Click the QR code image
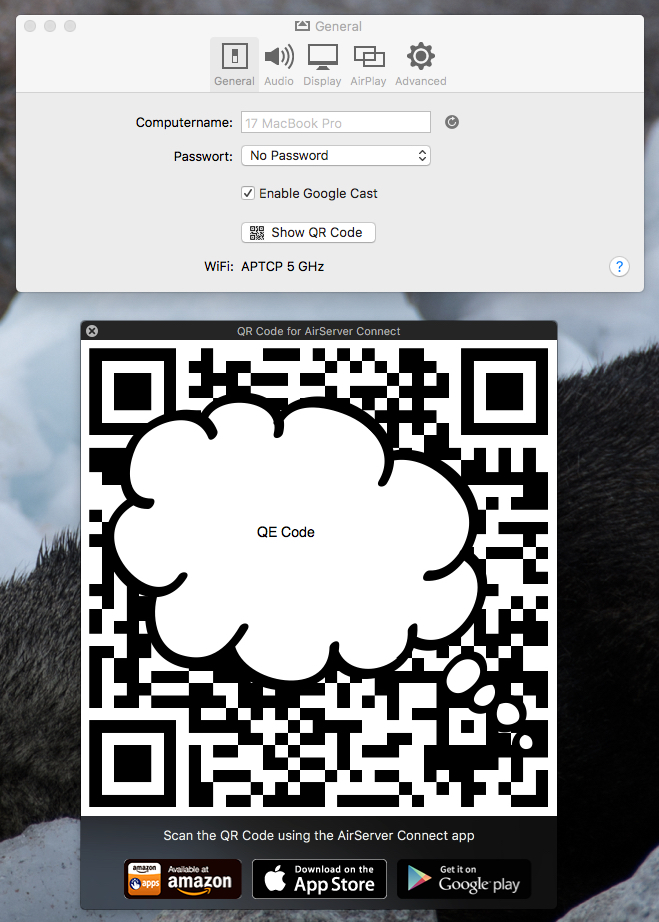659x922 pixels. click(319, 577)
